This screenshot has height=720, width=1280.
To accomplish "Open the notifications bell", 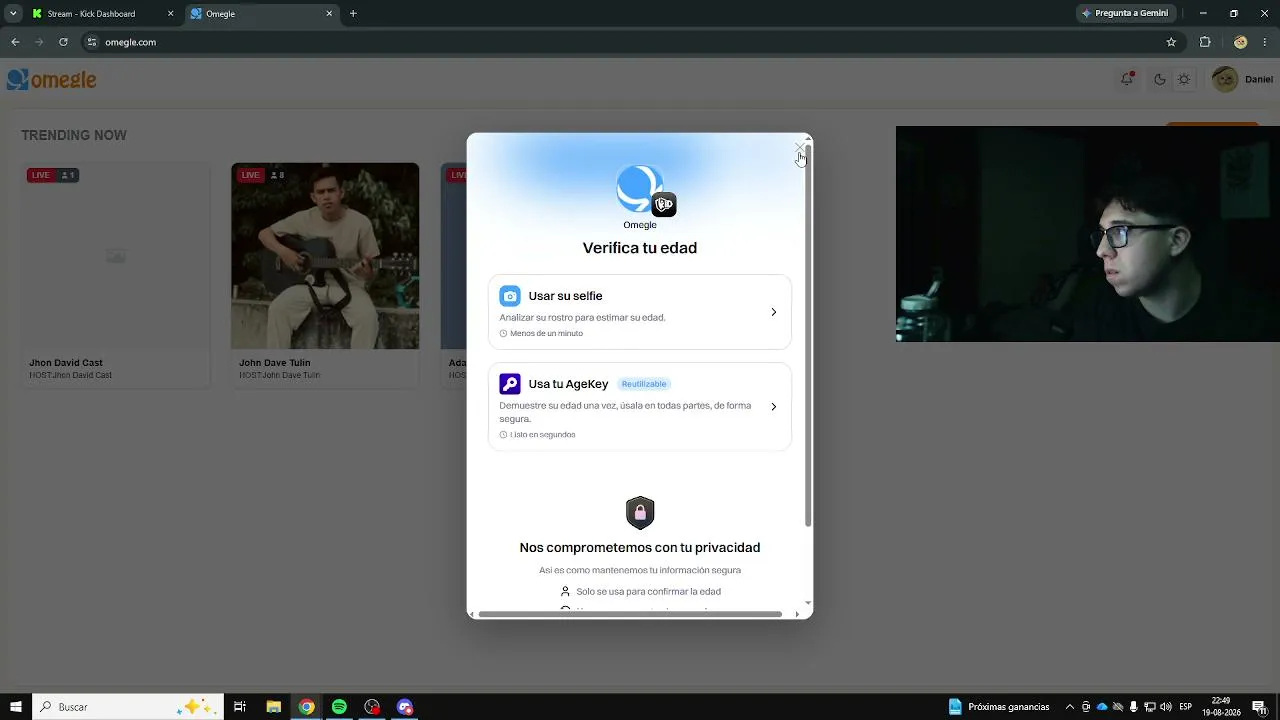I will 1127,79.
